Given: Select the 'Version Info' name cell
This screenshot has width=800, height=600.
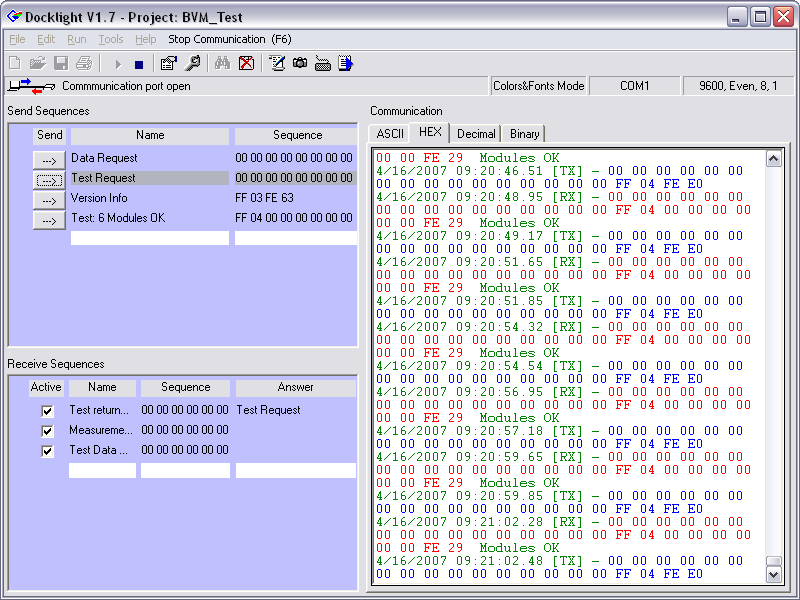Looking at the screenshot, I should pyautogui.click(x=149, y=198).
